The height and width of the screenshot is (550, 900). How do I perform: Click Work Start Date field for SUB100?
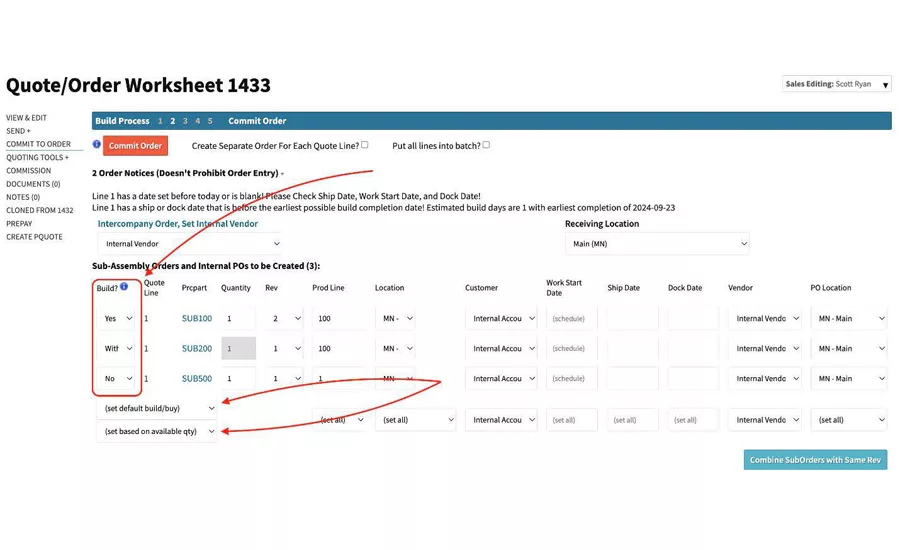(572, 318)
